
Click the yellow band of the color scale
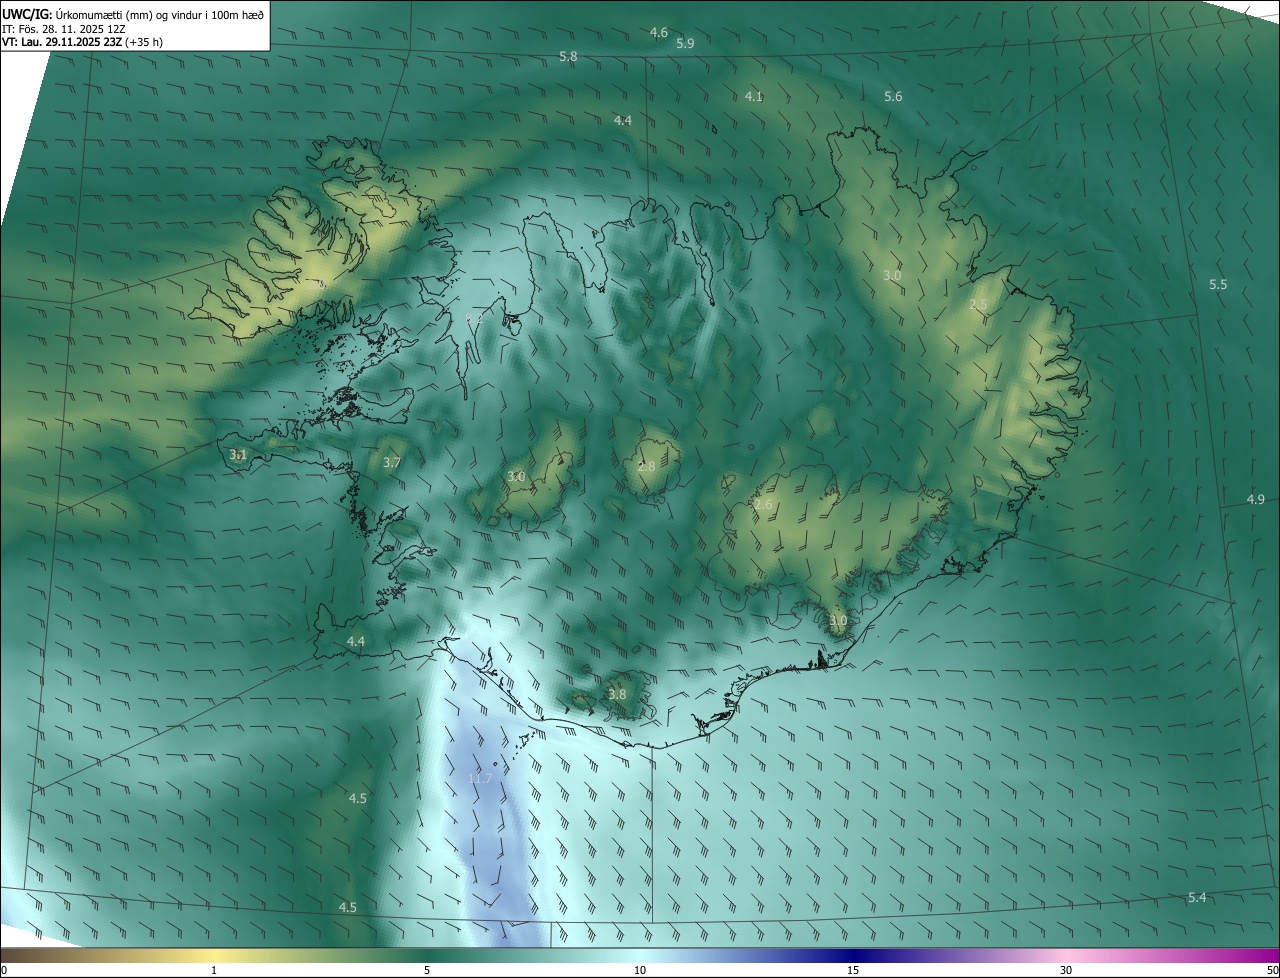[215, 955]
